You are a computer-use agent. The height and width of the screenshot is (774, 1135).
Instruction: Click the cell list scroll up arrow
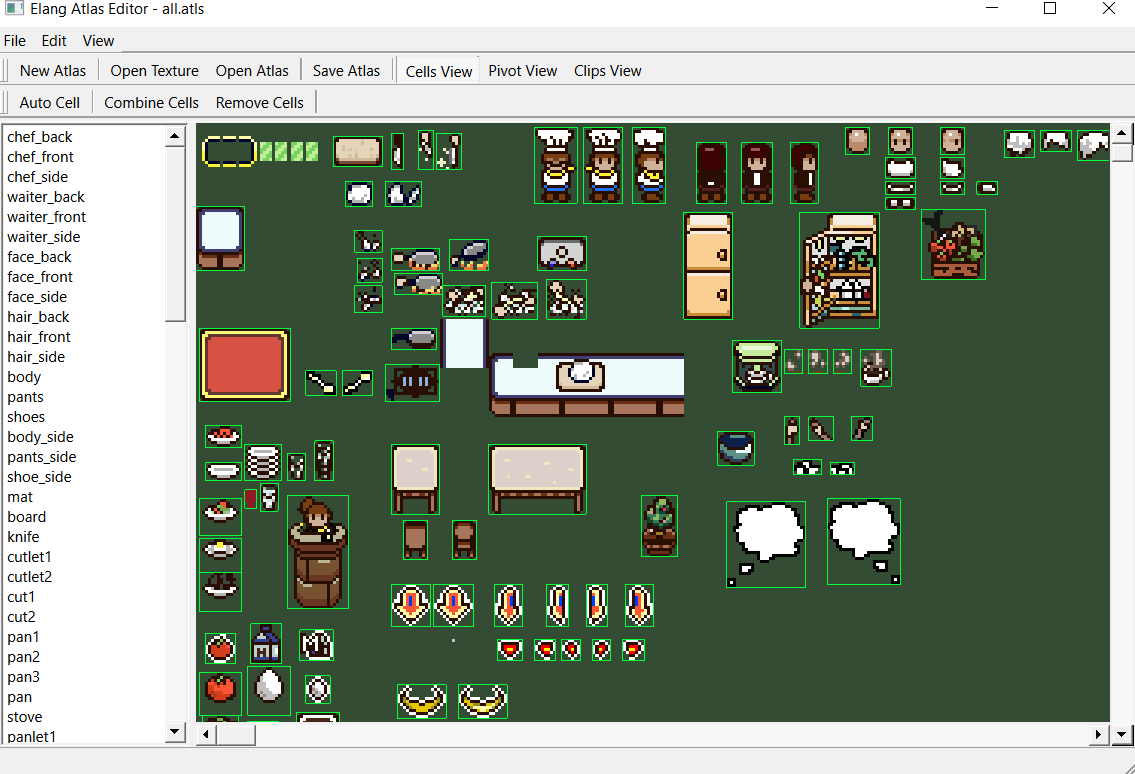[175, 136]
